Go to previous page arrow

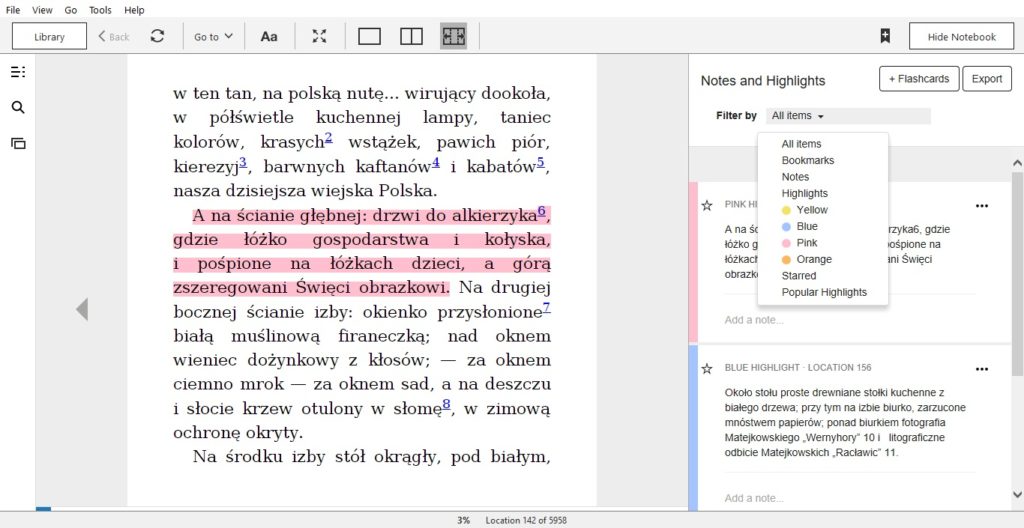point(82,309)
